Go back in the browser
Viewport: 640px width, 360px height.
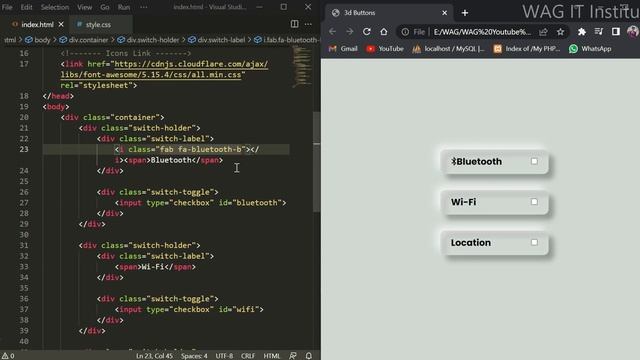332,31
